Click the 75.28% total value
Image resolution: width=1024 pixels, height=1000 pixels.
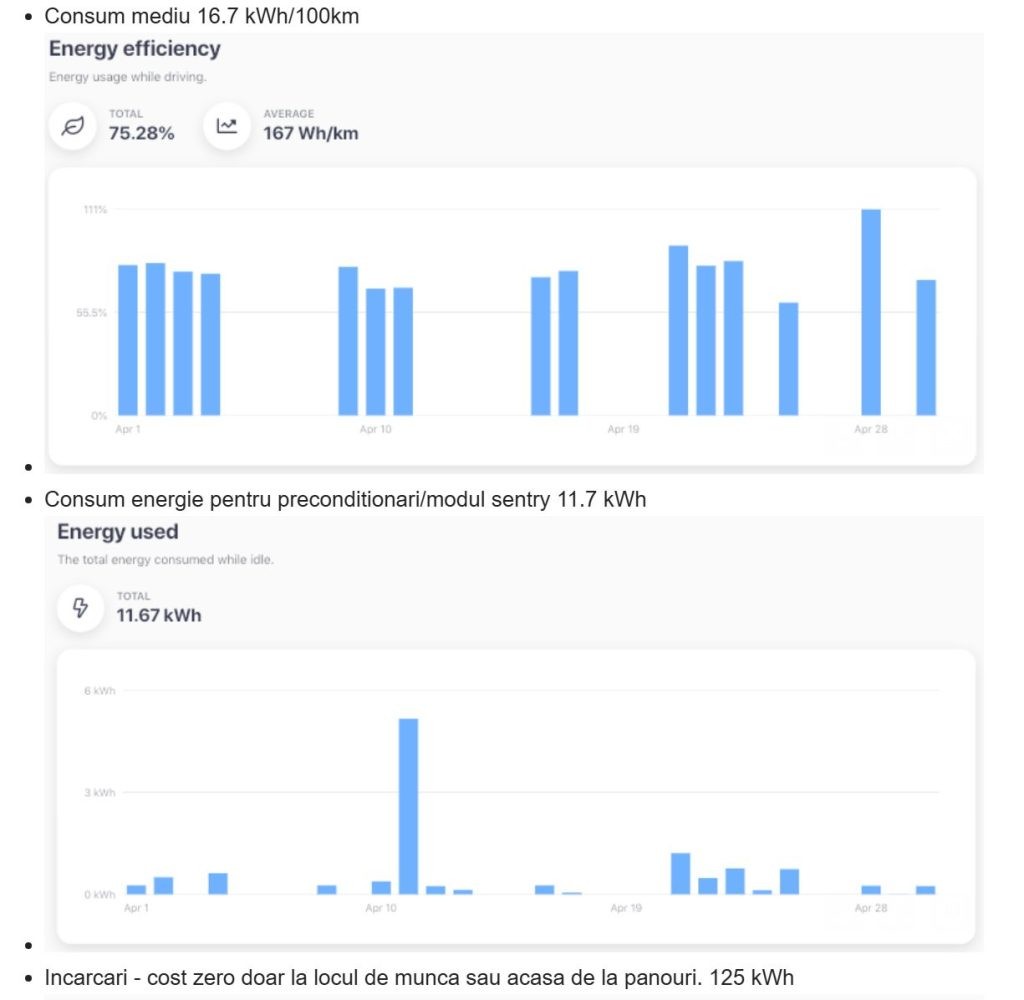coord(141,133)
